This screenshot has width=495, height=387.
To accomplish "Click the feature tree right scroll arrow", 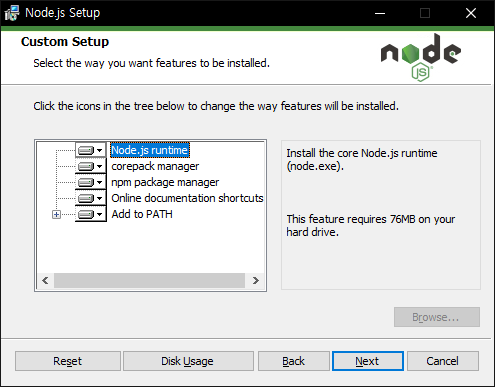I will (x=255, y=281).
